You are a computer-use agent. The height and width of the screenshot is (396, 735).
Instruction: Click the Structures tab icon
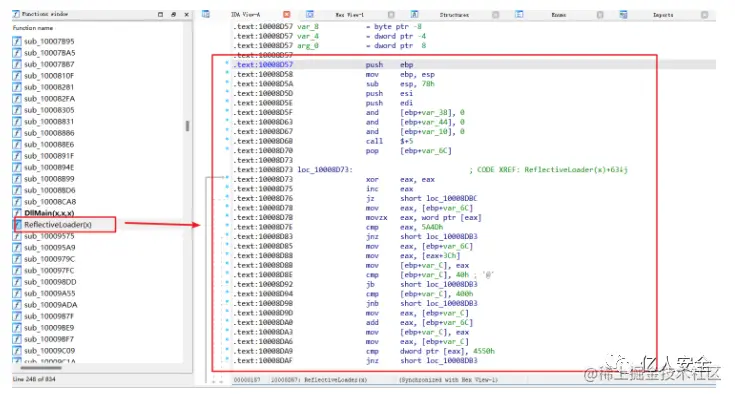pyautogui.click(x=414, y=15)
